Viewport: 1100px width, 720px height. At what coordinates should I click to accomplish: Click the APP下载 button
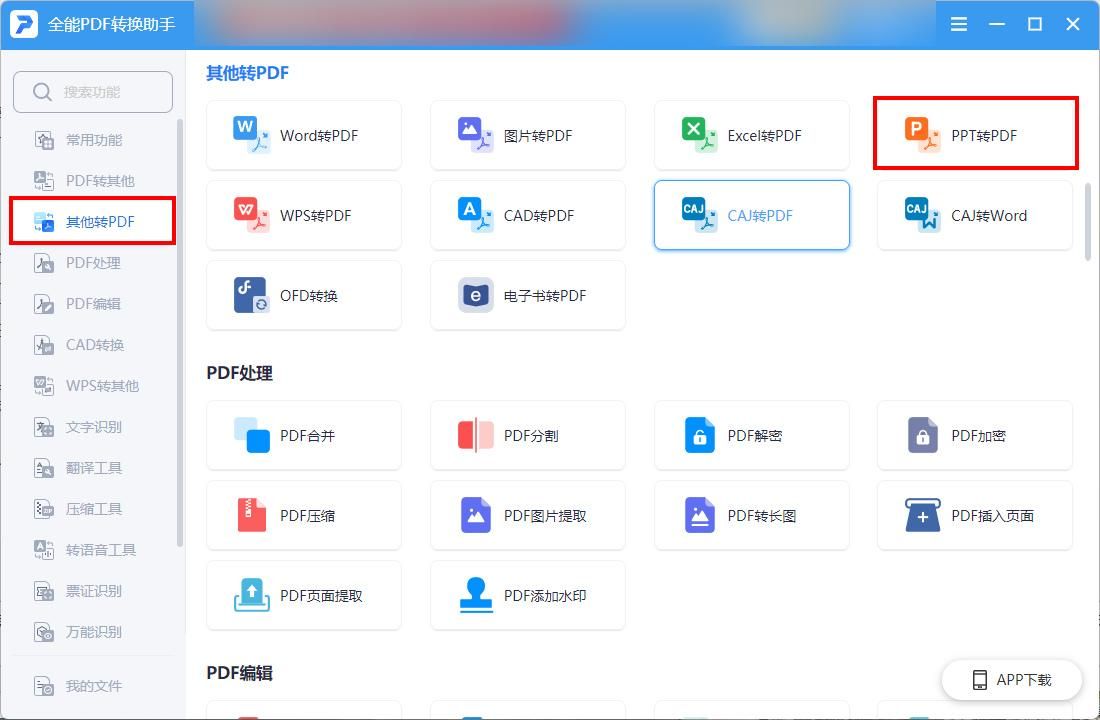1012,679
